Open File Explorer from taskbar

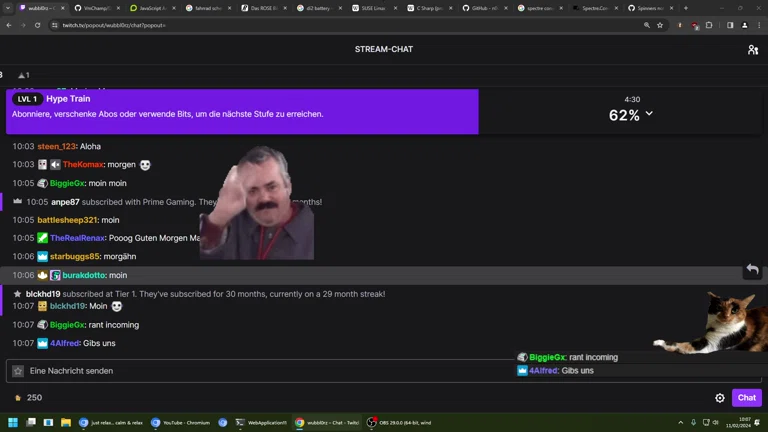coord(66,422)
